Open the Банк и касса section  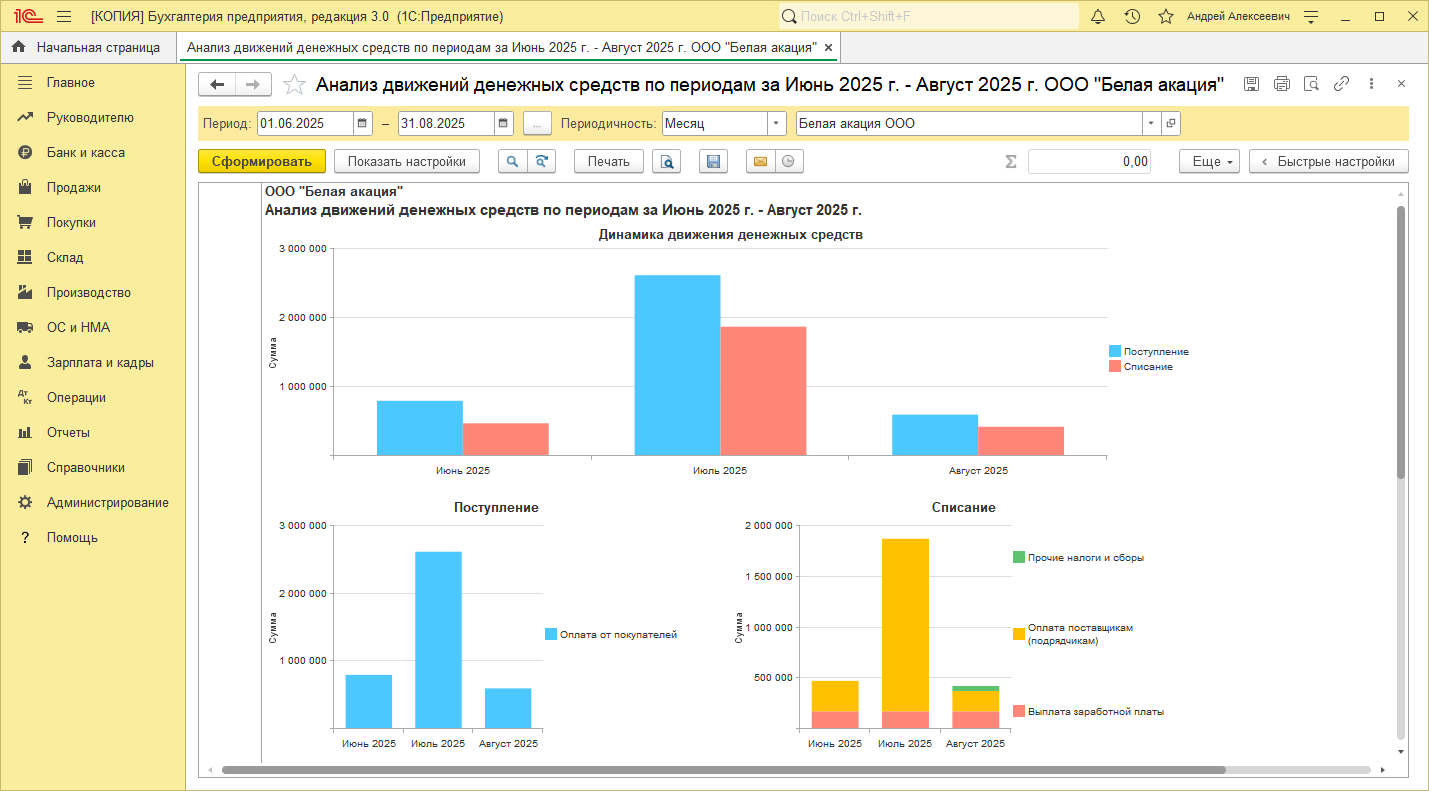pyautogui.click(x=86, y=152)
